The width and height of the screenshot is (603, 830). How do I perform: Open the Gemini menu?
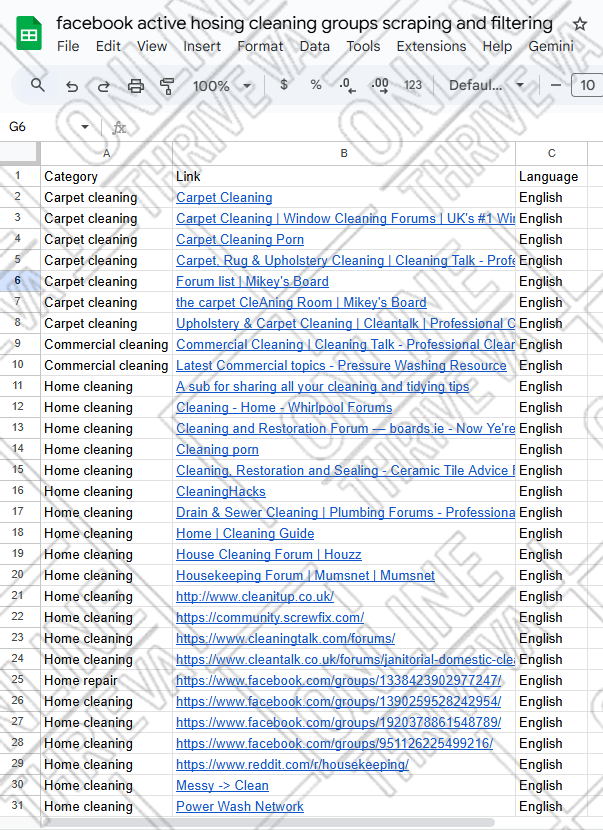551,47
